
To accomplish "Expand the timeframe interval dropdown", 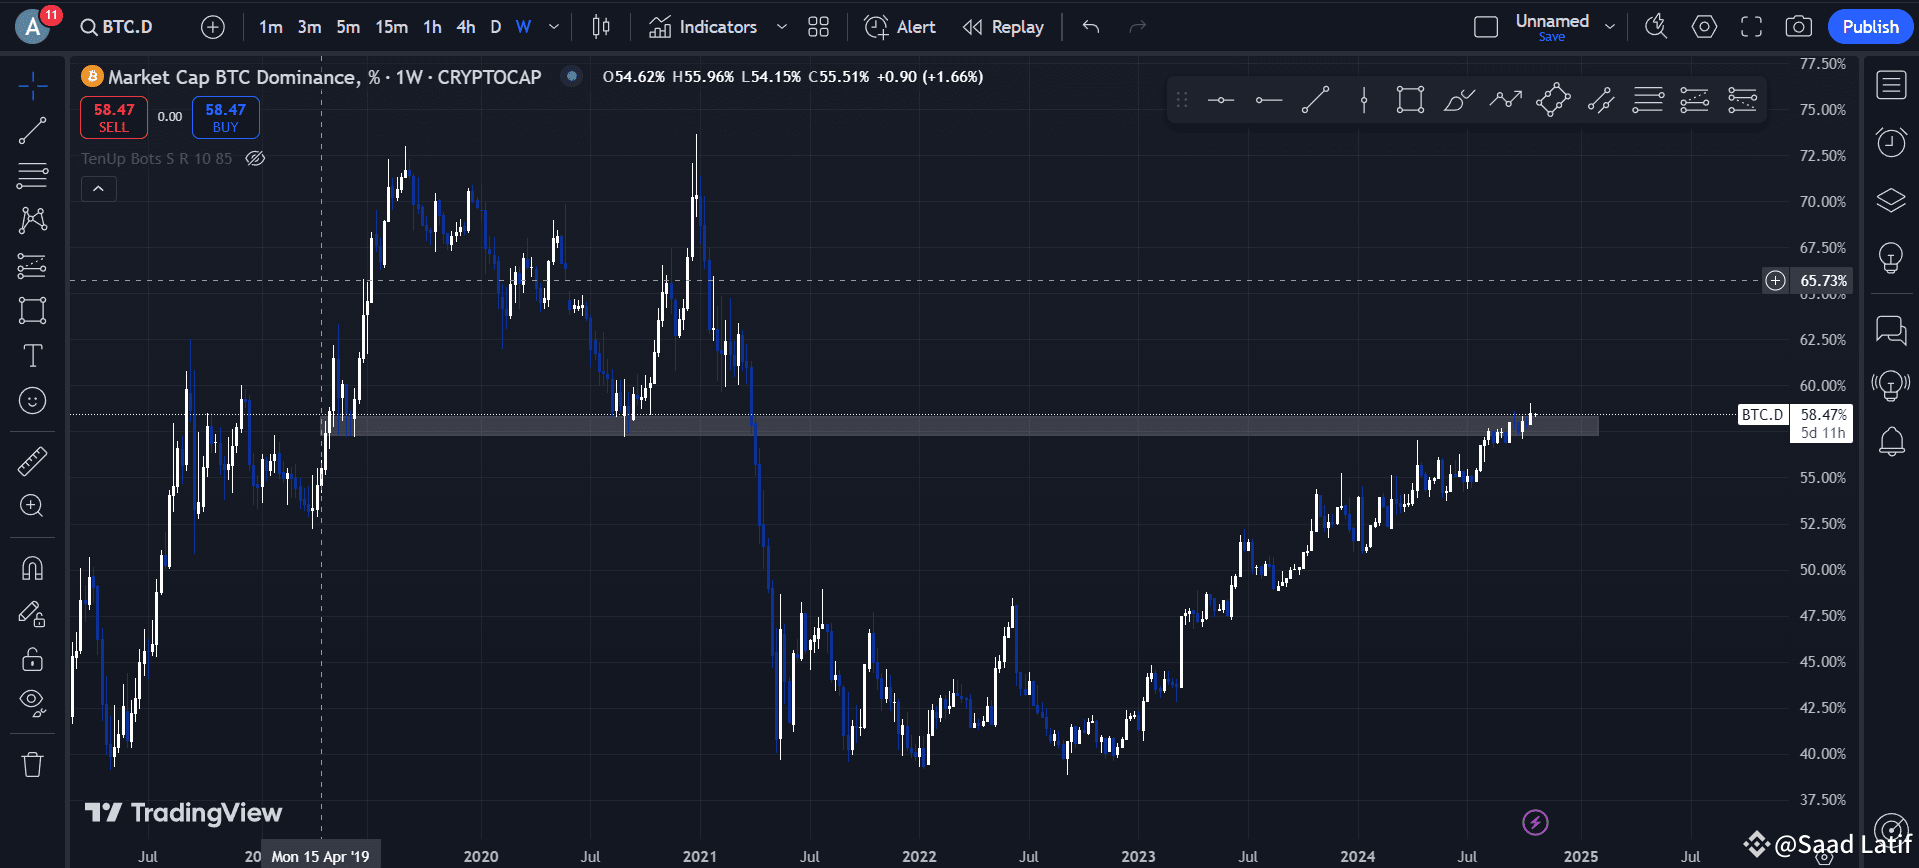I will click(554, 27).
